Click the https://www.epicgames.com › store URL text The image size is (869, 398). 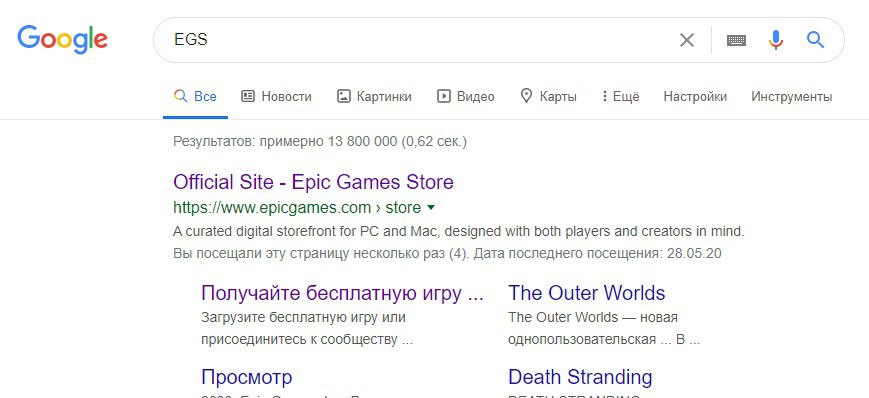297,208
